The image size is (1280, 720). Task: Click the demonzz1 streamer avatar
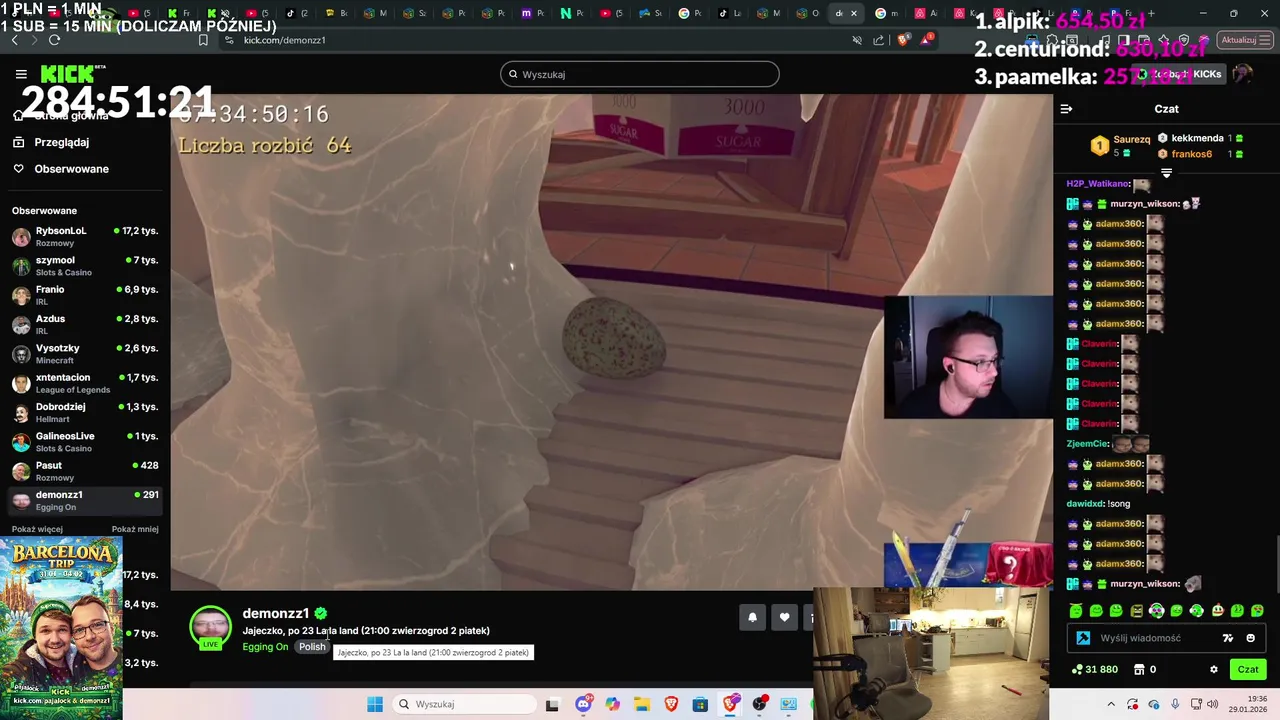pyautogui.click(x=210, y=628)
